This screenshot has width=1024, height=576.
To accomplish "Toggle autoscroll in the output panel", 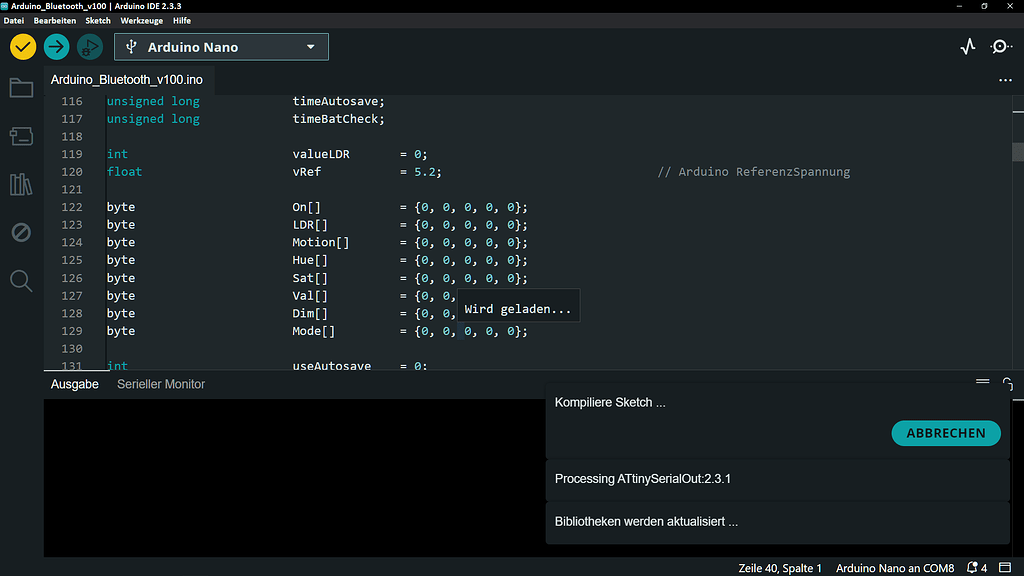I will pyautogui.click(x=1009, y=382).
